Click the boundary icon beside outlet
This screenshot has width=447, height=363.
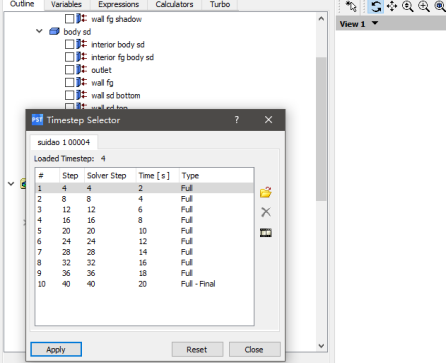click(x=81, y=70)
